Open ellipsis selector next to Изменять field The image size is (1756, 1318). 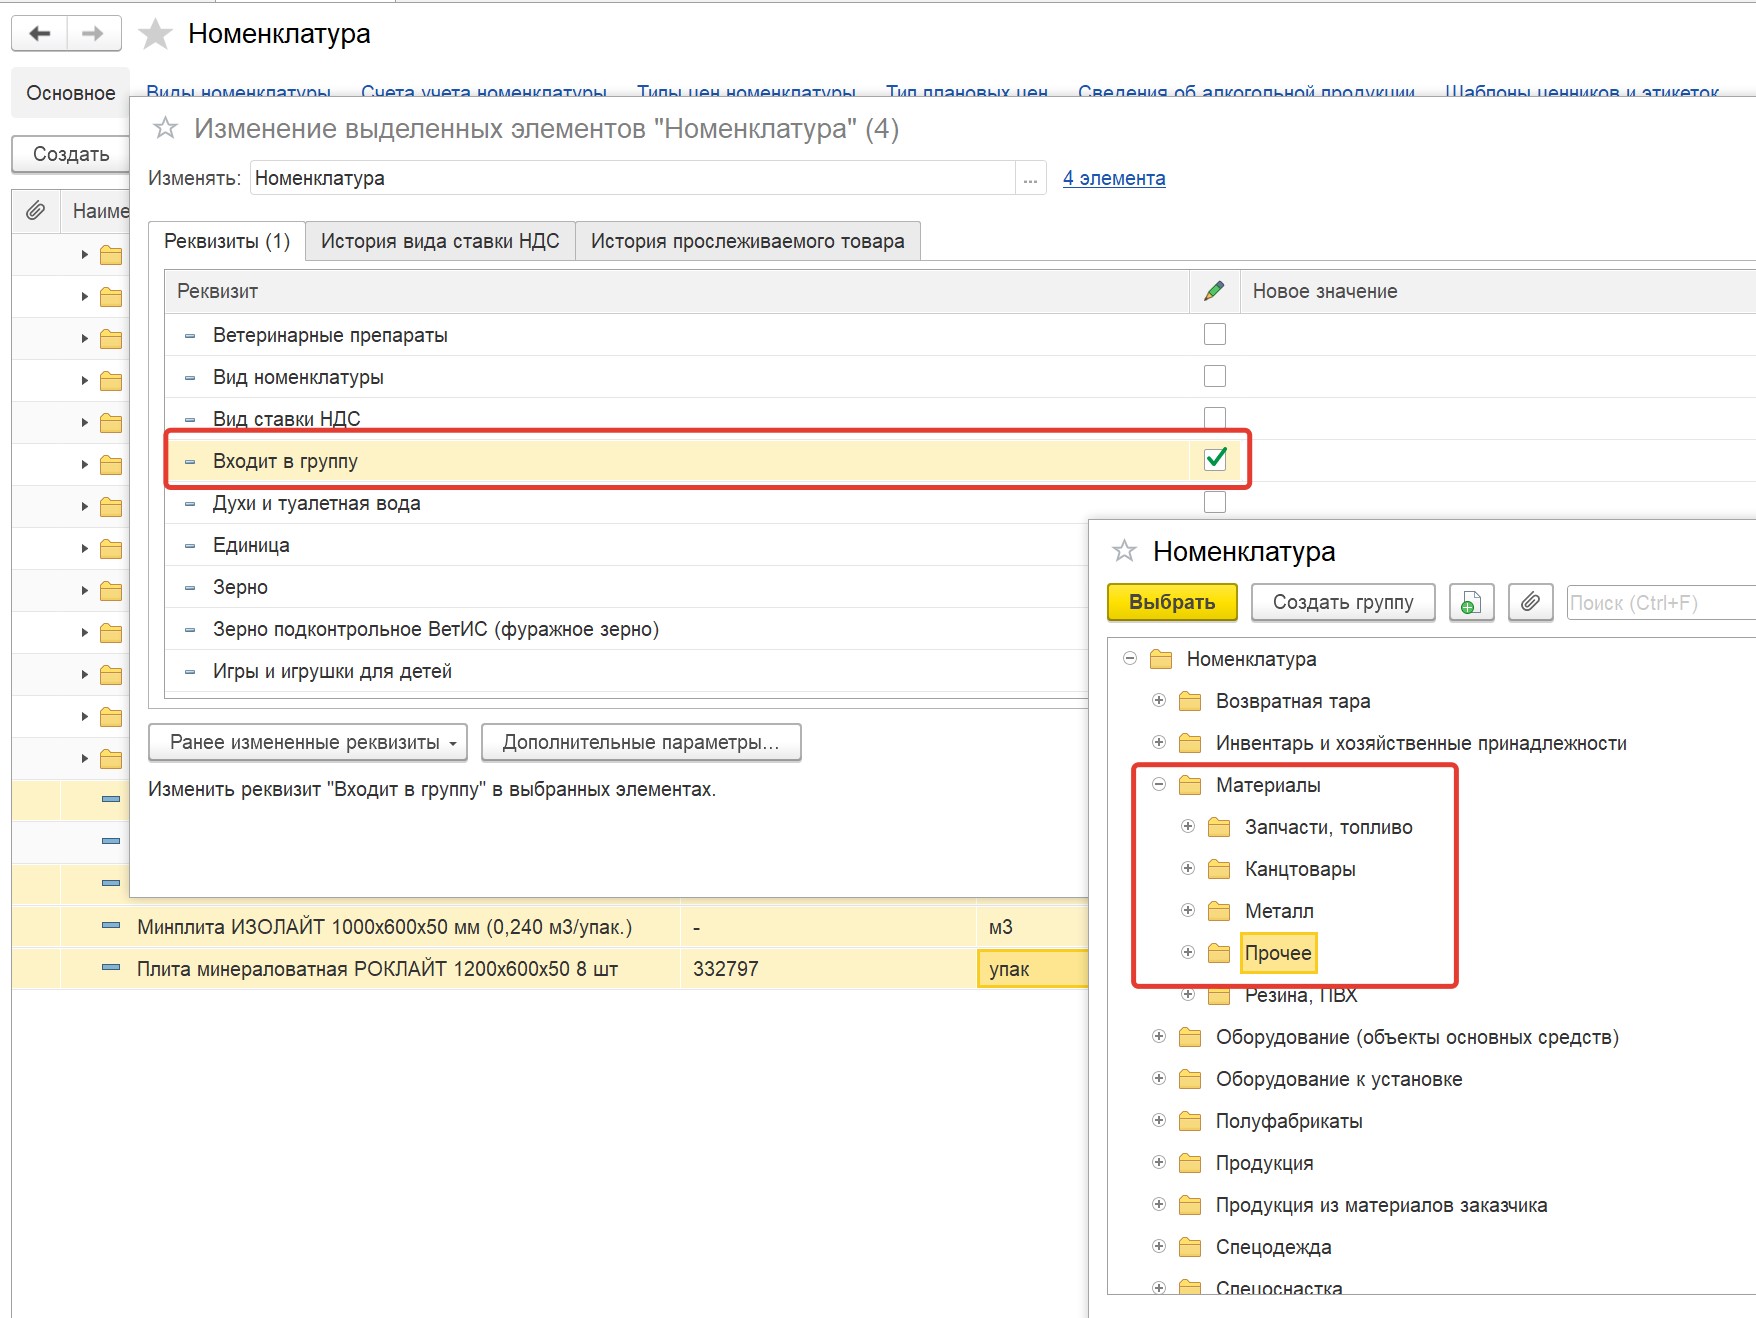tap(1031, 178)
